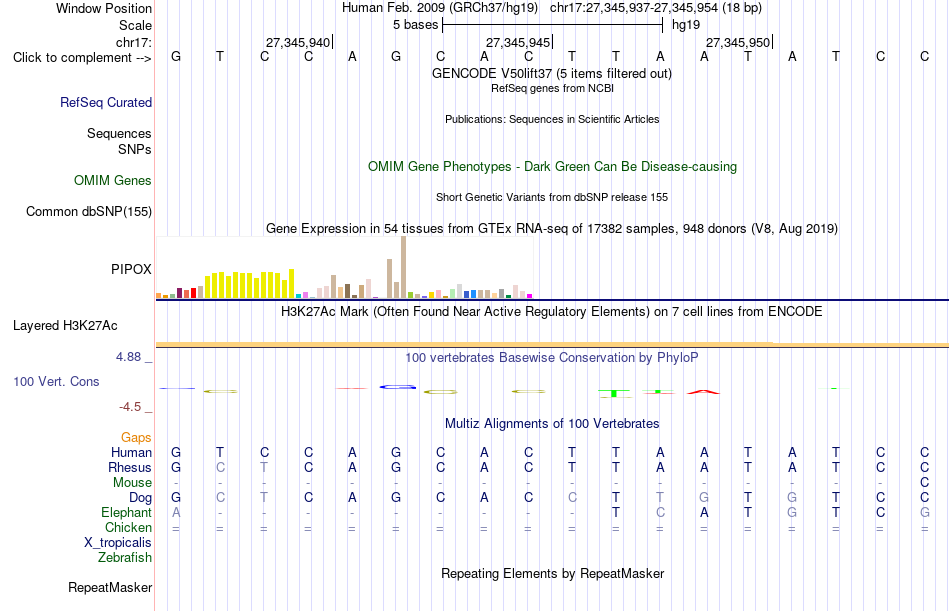This screenshot has width=950, height=611.
Task: Click the 100 Vert. Cons track label
Action: (56, 381)
